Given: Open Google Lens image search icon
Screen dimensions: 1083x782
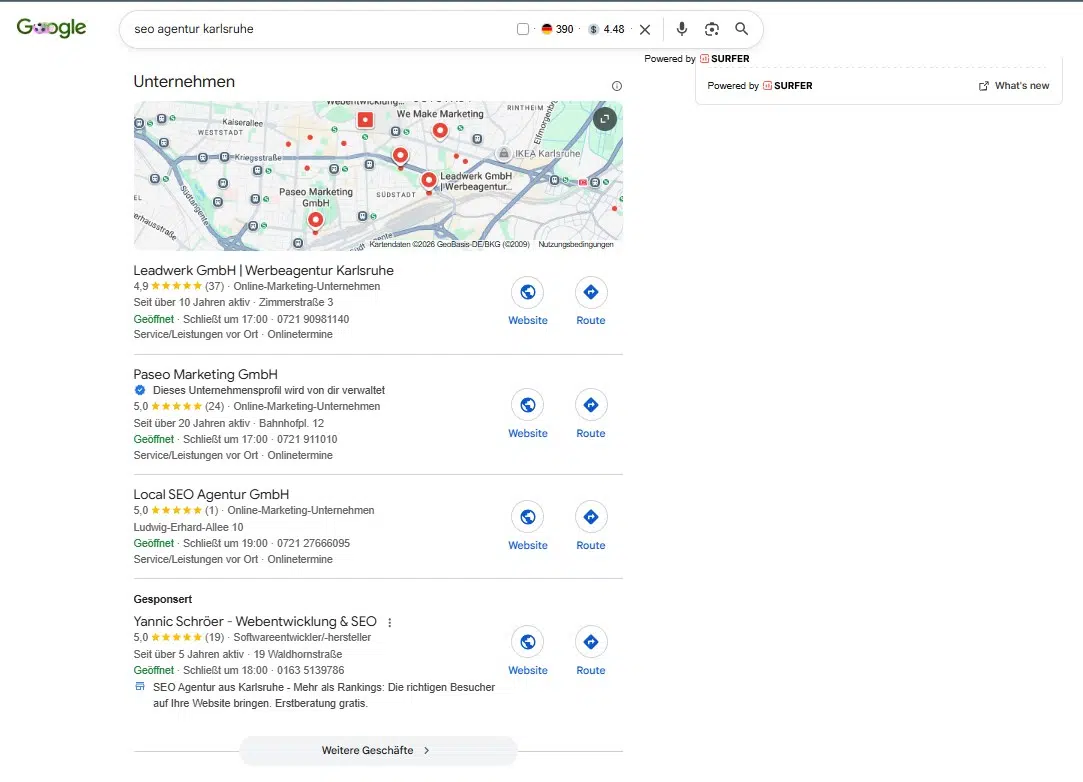Looking at the screenshot, I should [x=711, y=29].
